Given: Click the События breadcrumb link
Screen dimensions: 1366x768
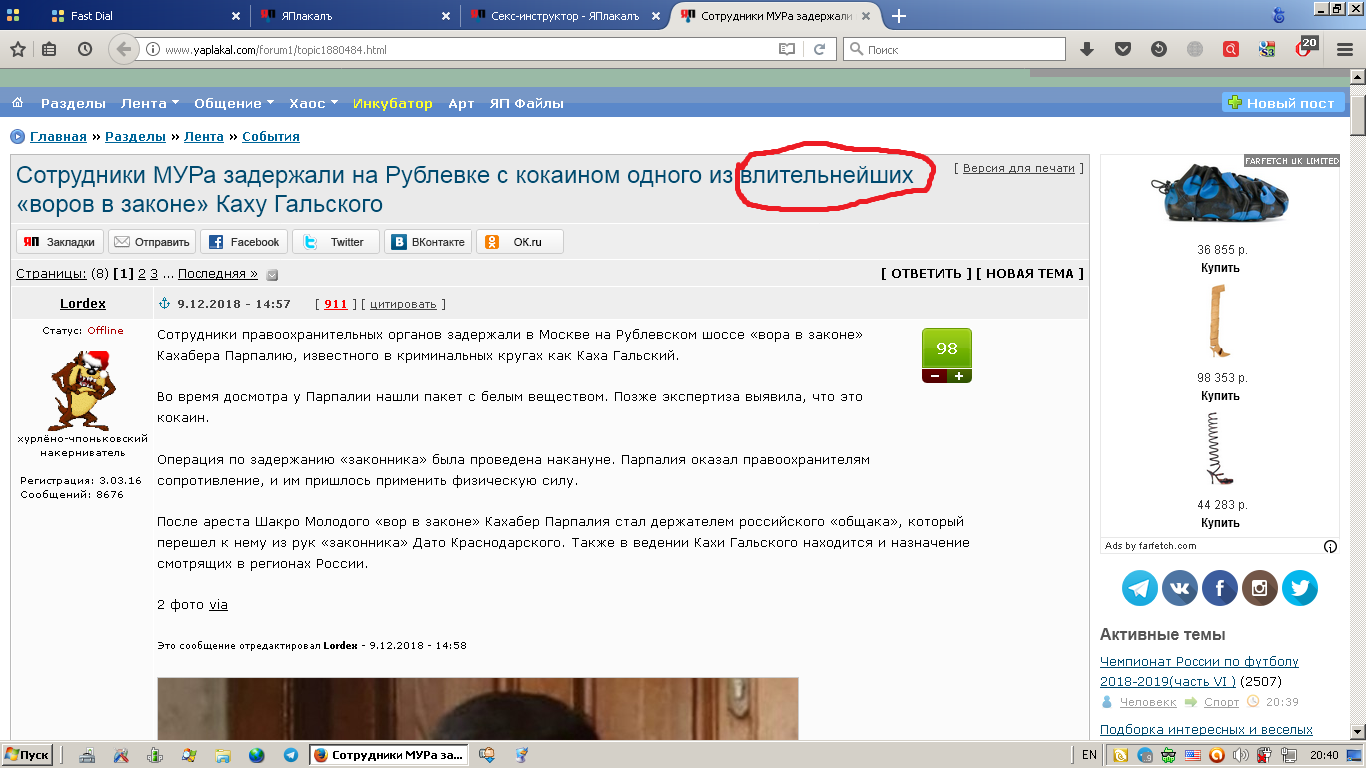Looking at the screenshot, I should click(271, 137).
